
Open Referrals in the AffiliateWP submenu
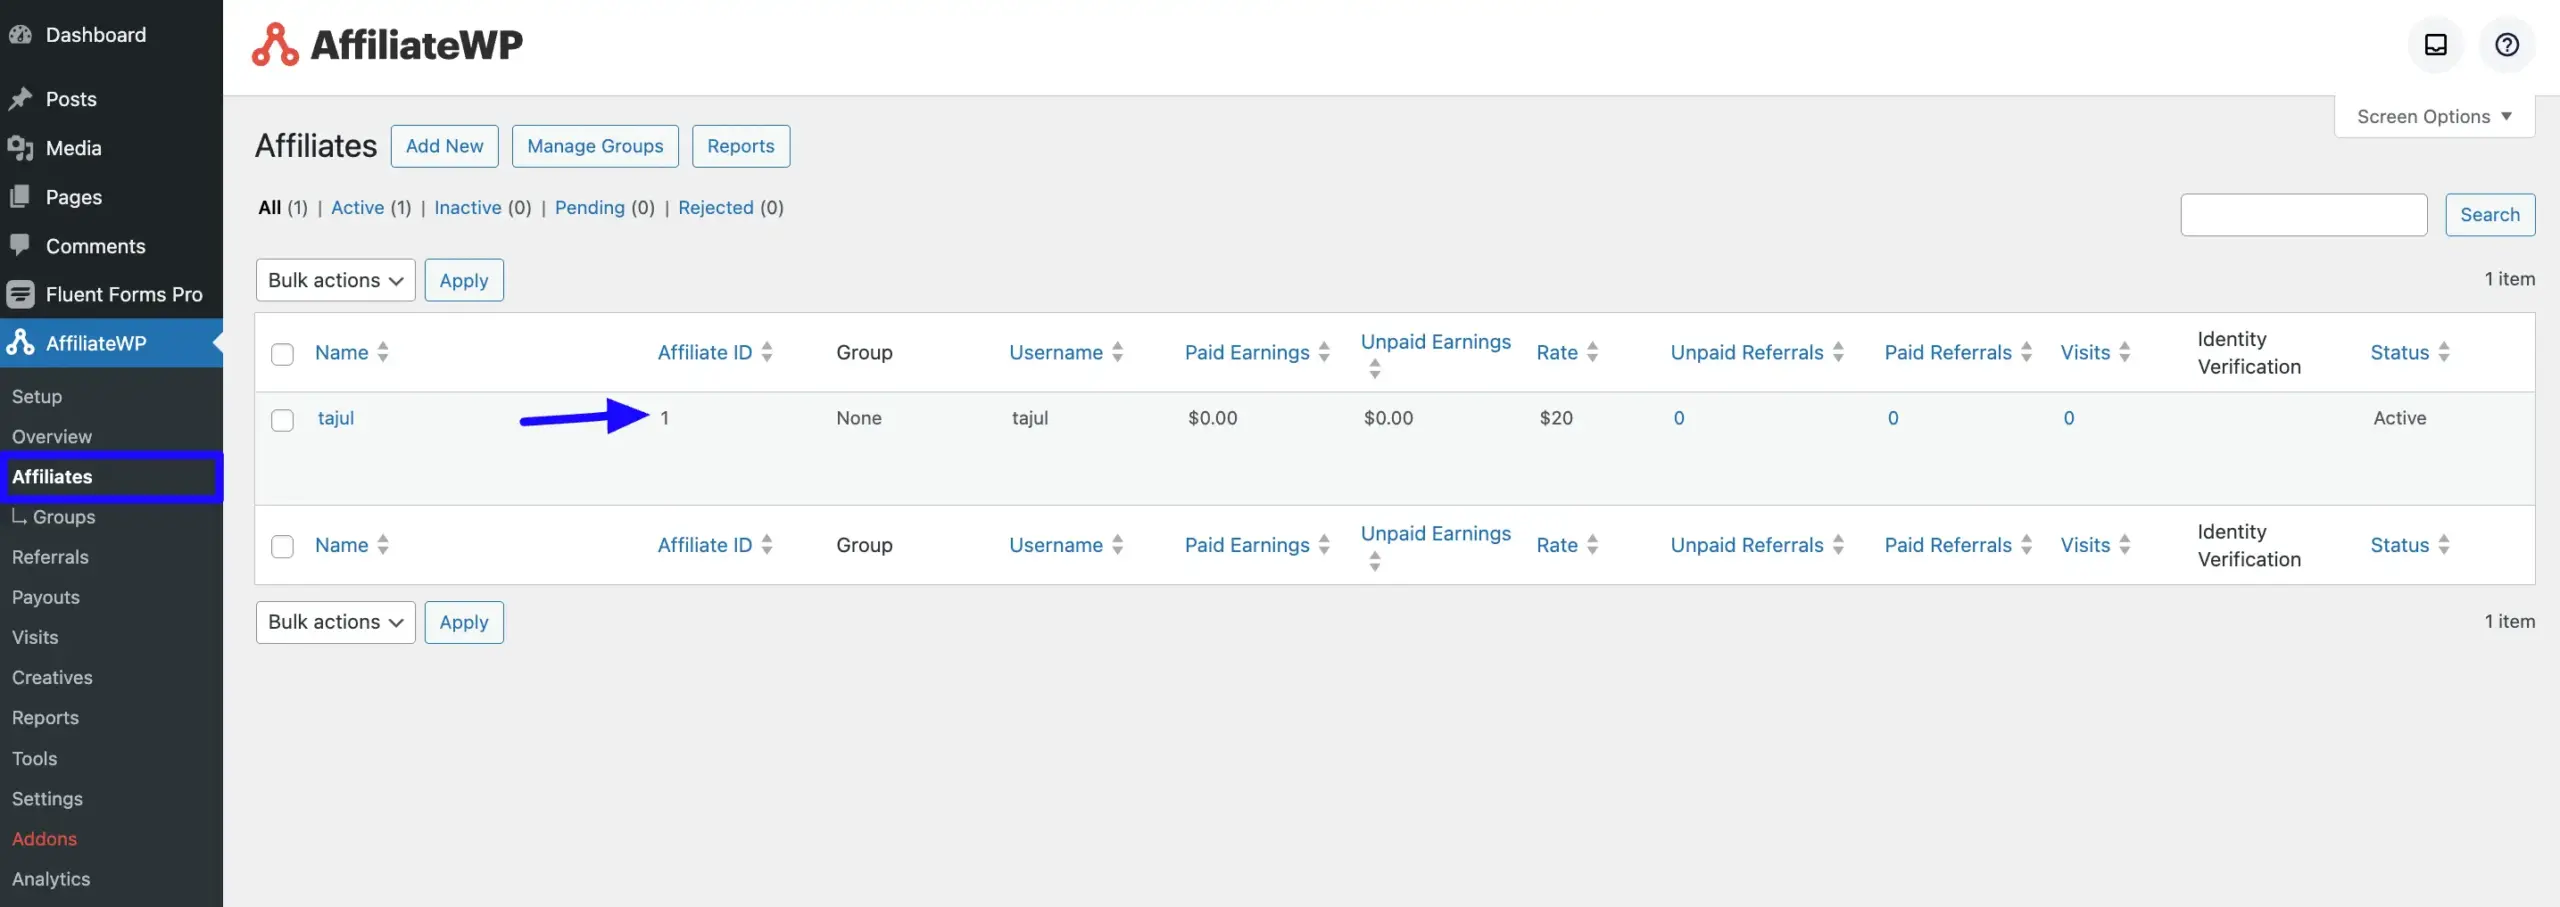(50, 557)
